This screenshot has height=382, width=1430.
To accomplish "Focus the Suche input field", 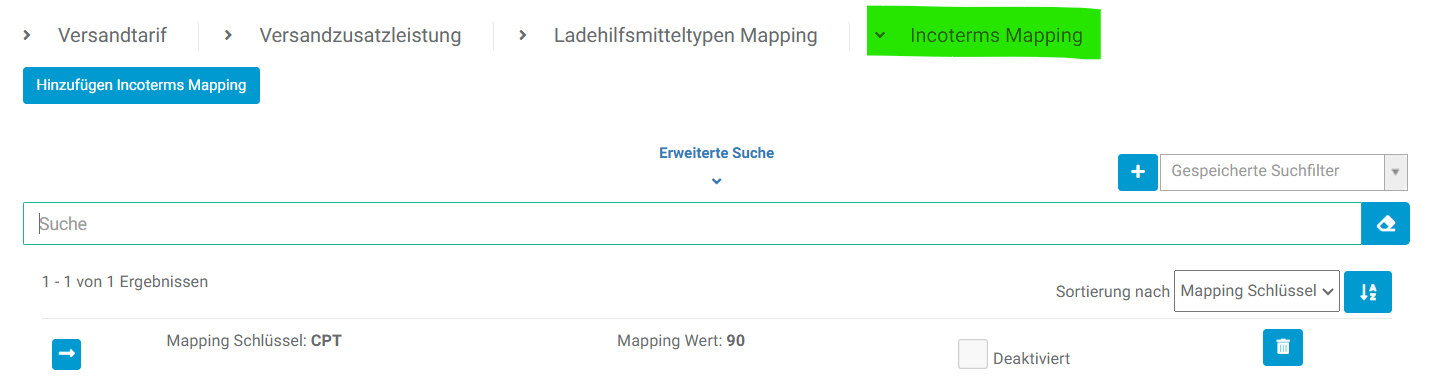I will click(x=692, y=224).
